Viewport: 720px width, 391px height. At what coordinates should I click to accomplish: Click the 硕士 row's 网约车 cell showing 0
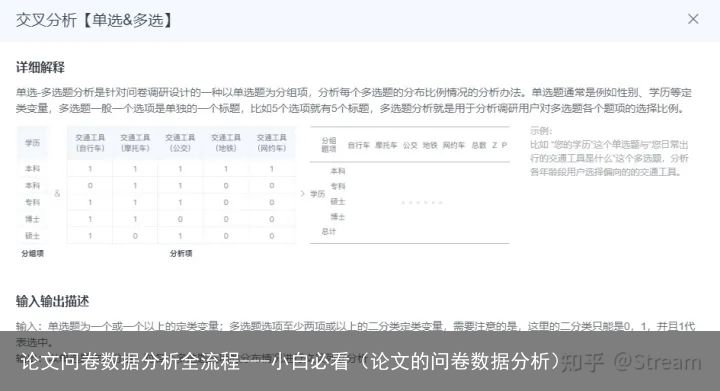click(x=272, y=235)
